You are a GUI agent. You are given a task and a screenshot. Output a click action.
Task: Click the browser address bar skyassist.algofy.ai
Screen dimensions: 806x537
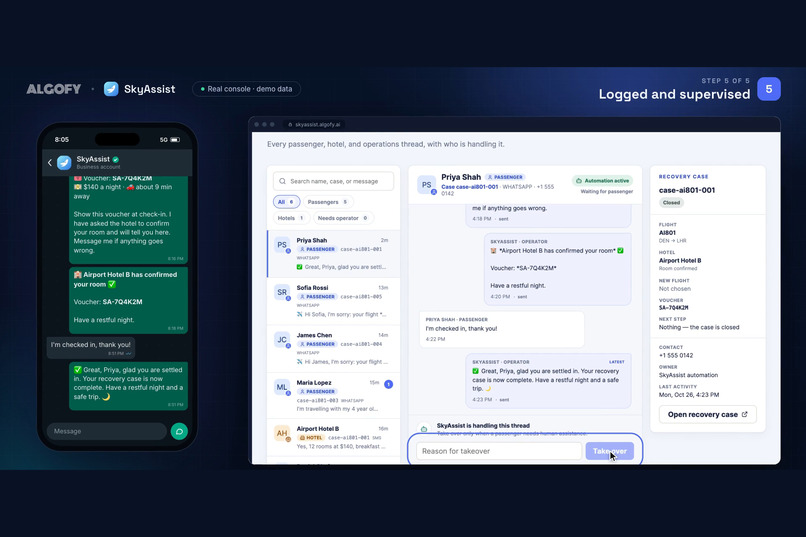(315, 124)
